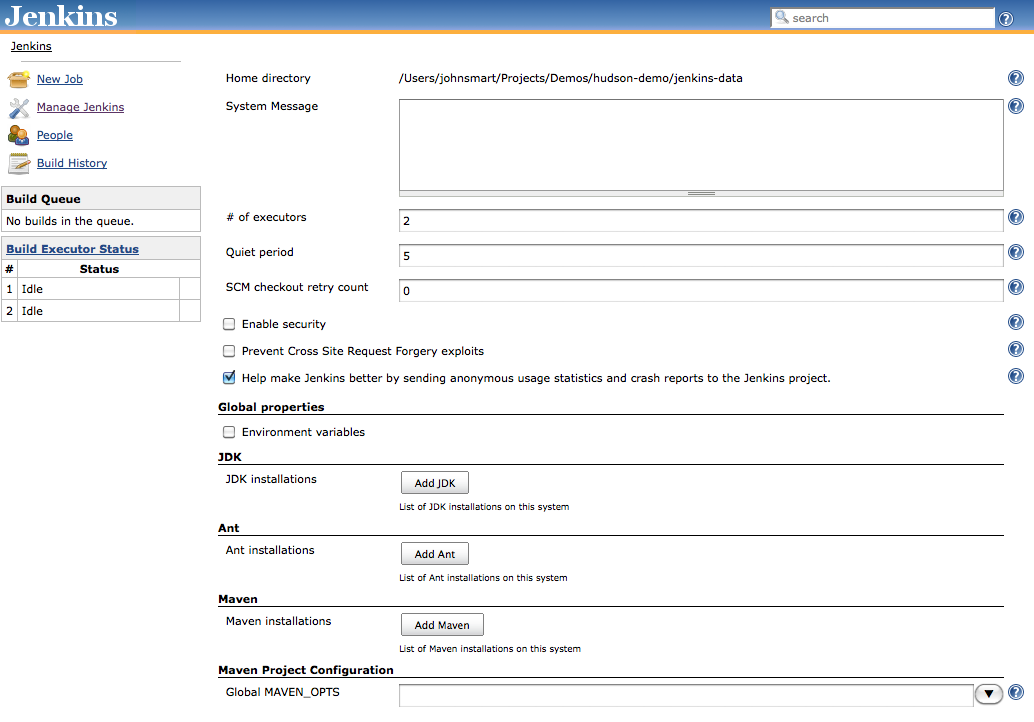Open Build Executor Status link
Image resolution: width=1034 pixels, height=722 pixels.
click(73, 249)
